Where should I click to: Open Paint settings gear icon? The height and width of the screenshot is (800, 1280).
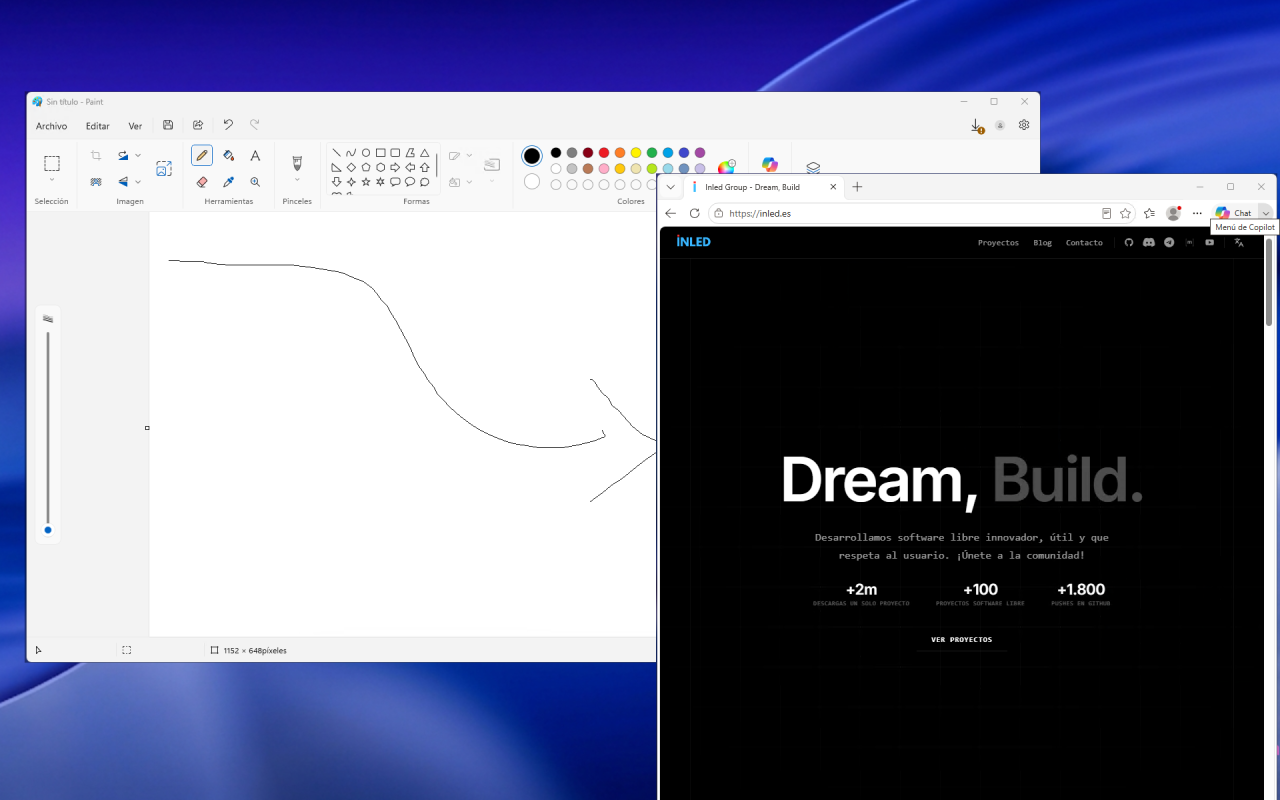point(1024,125)
